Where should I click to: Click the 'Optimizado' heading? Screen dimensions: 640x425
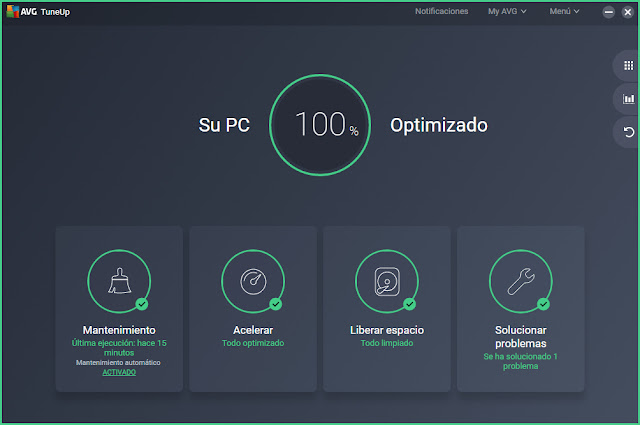[439, 125]
